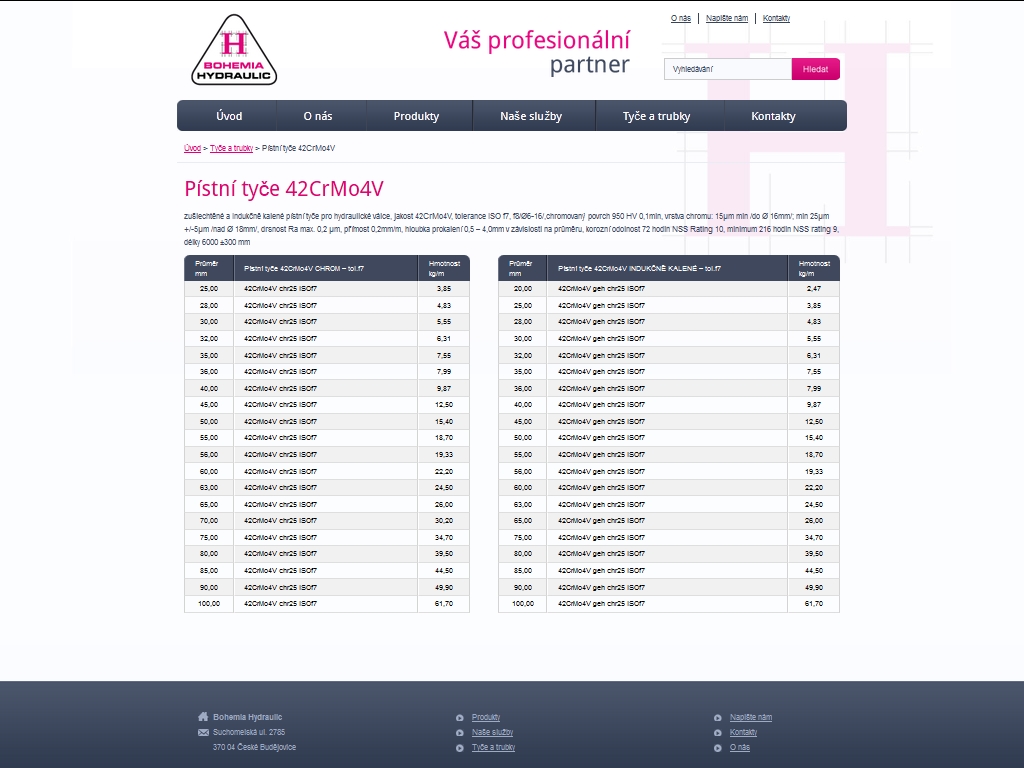Click the Bohemia Hydraulic logo
The height and width of the screenshot is (768, 1024).
coord(234,51)
